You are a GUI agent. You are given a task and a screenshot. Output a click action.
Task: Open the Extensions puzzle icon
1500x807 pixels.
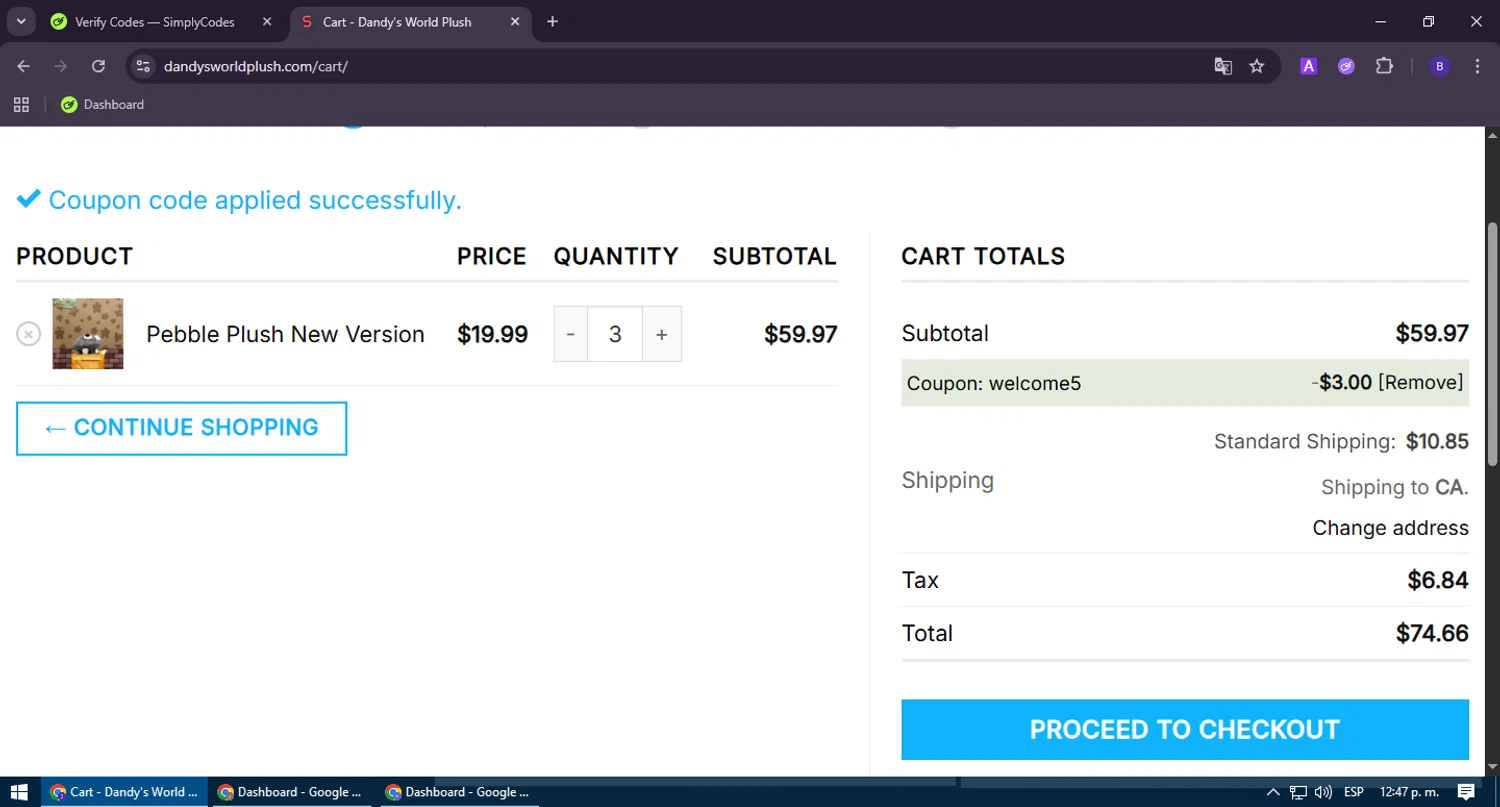click(x=1384, y=66)
